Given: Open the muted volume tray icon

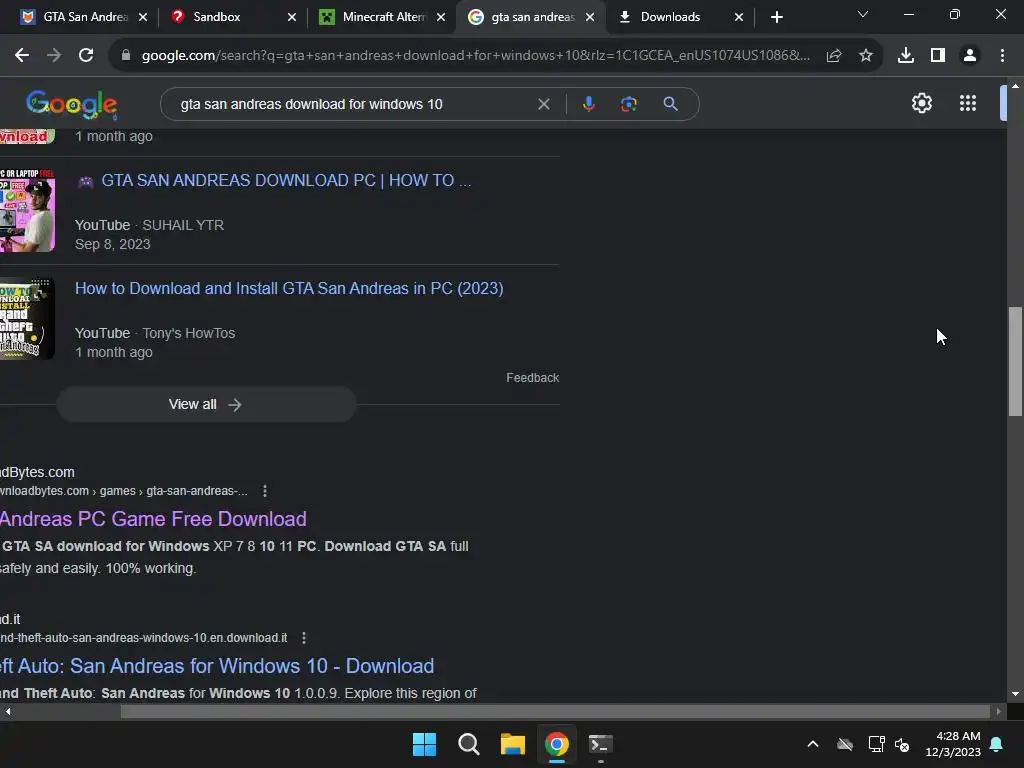Looking at the screenshot, I should [x=902, y=744].
